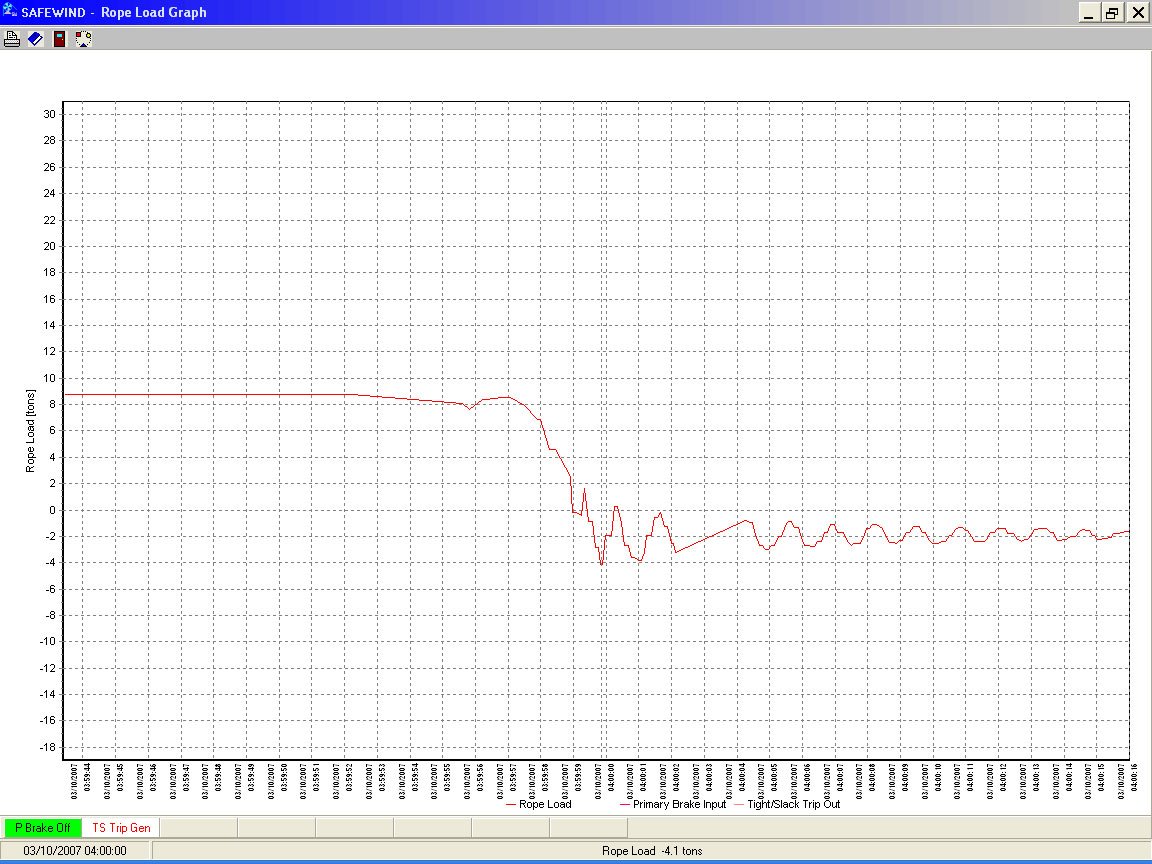This screenshot has height=864, width=1152.
Task: Click the red door exit icon
Action: pos(60,39)
